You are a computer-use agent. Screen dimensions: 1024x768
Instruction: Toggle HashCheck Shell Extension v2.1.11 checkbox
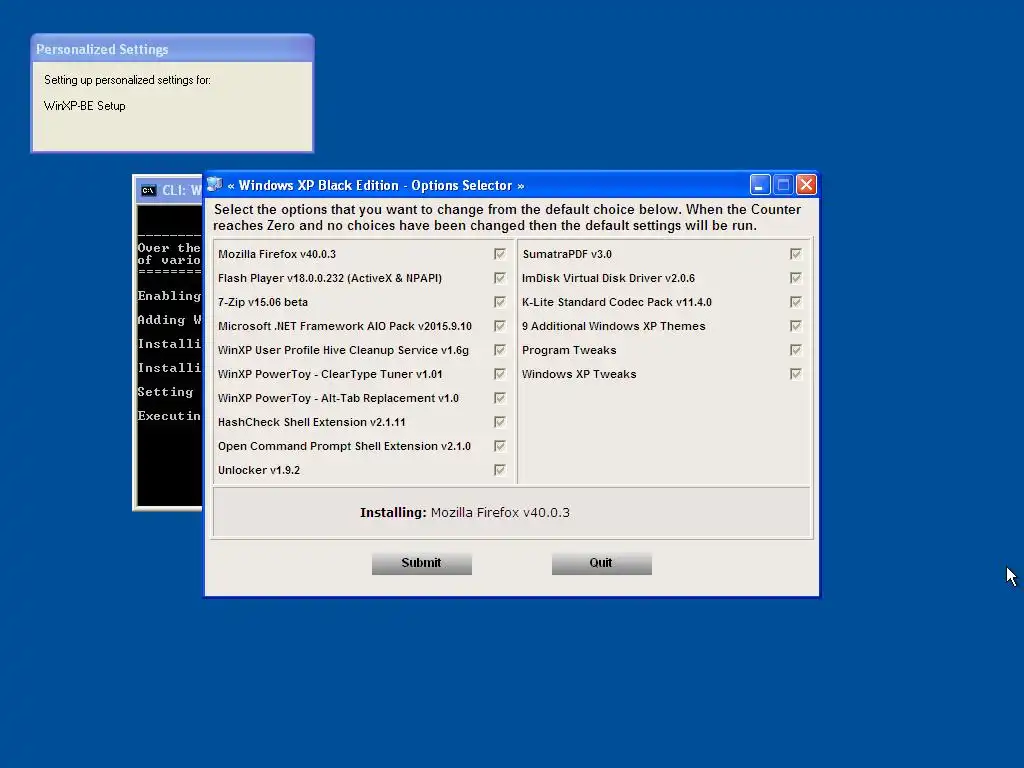pyautogui.click(x=500, y=422)
